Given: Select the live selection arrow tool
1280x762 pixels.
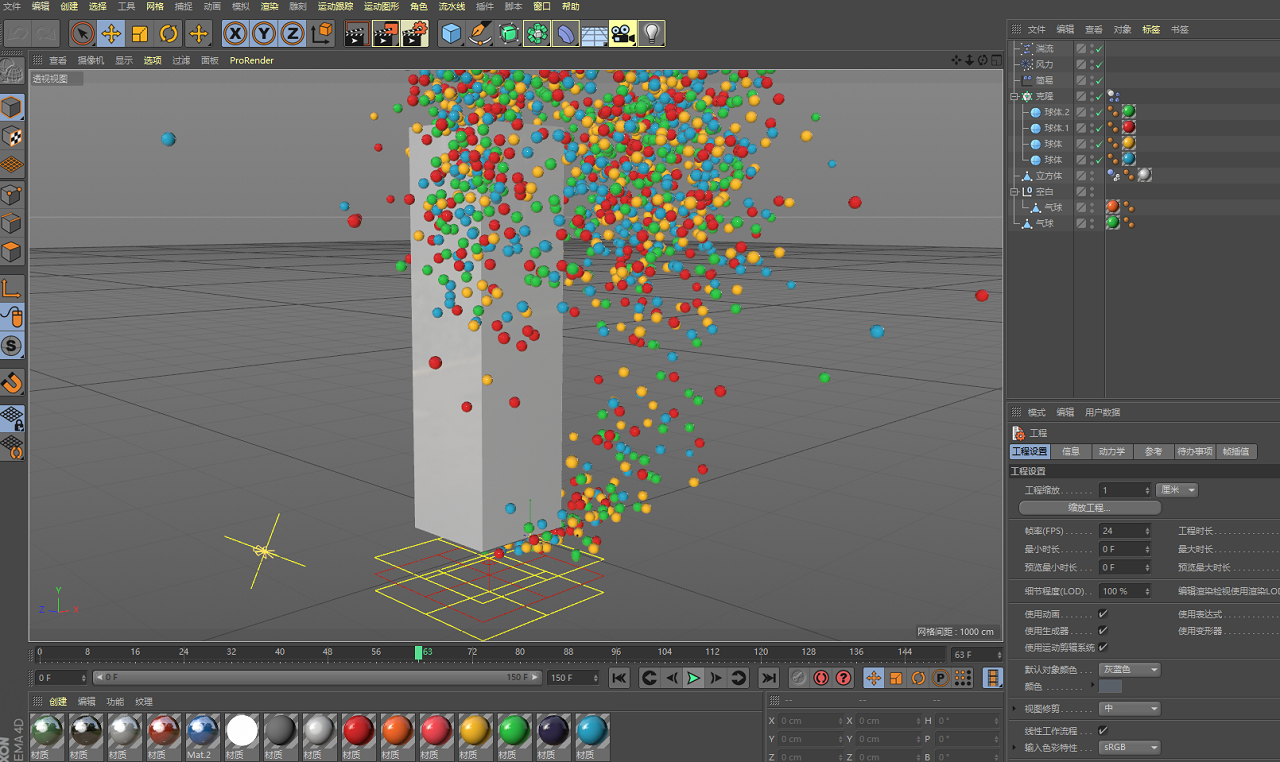Looking at the screenshot, I should pyautogui.click(x=82, y=34).
